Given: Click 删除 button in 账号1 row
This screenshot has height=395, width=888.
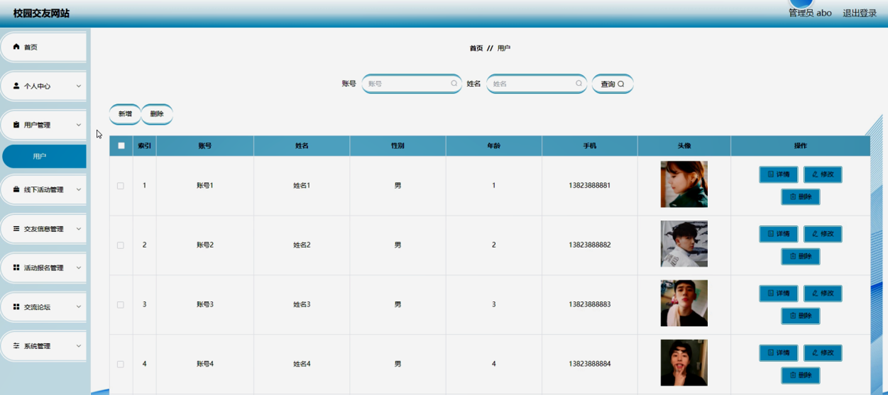Looking at the screenshot, I should [x=800, y=197].
